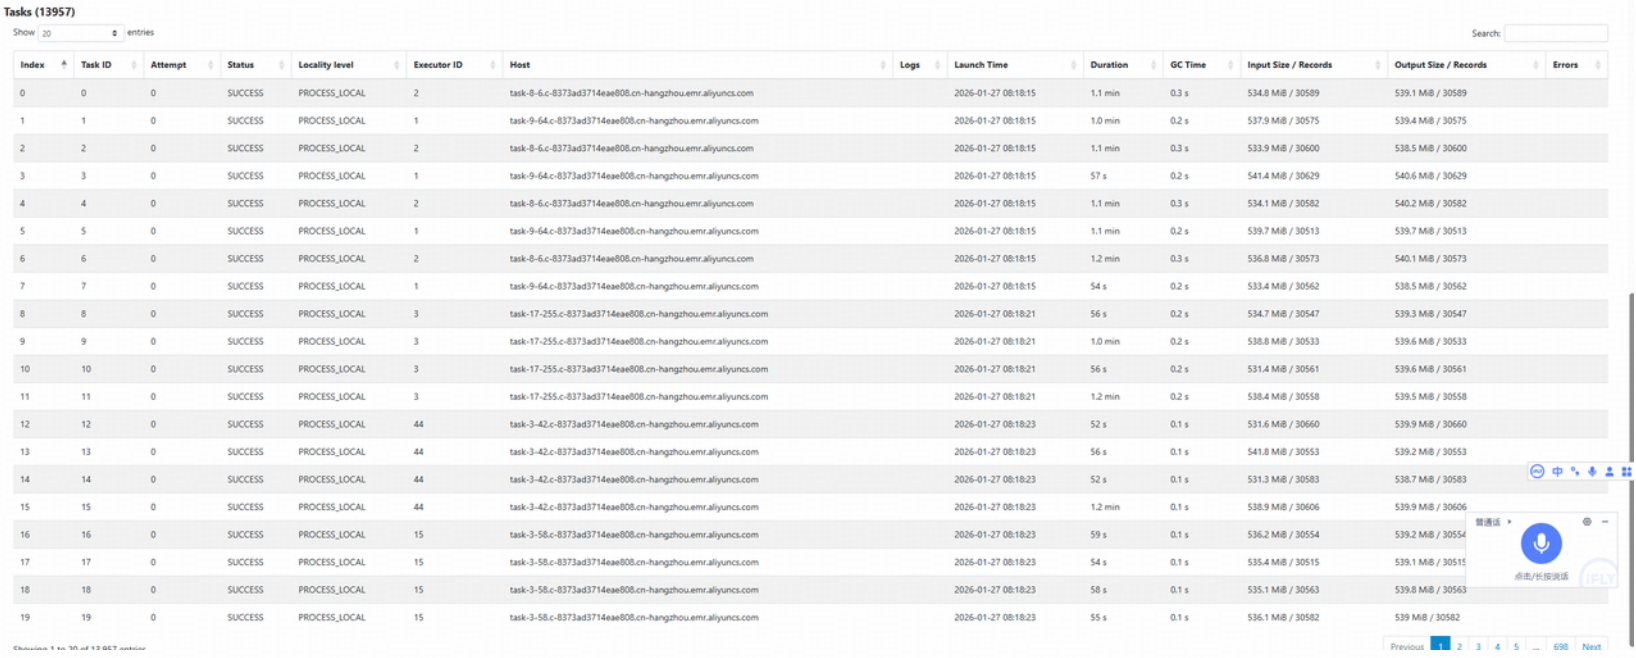This screenshot has height=658, width=1636.
Task: Jump to last page 698
Action: pos(1560,646)
